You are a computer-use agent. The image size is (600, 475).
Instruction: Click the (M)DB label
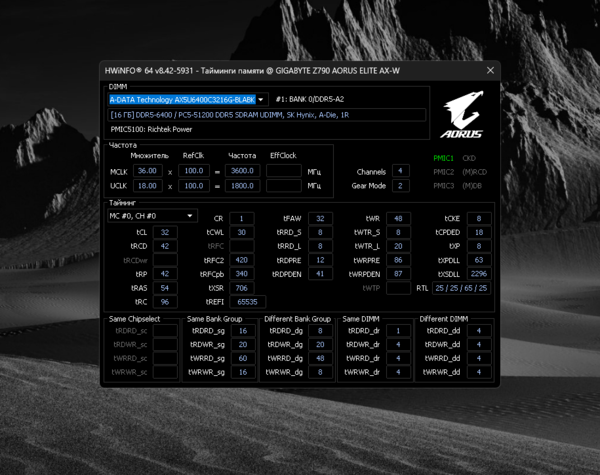[472, 186]
